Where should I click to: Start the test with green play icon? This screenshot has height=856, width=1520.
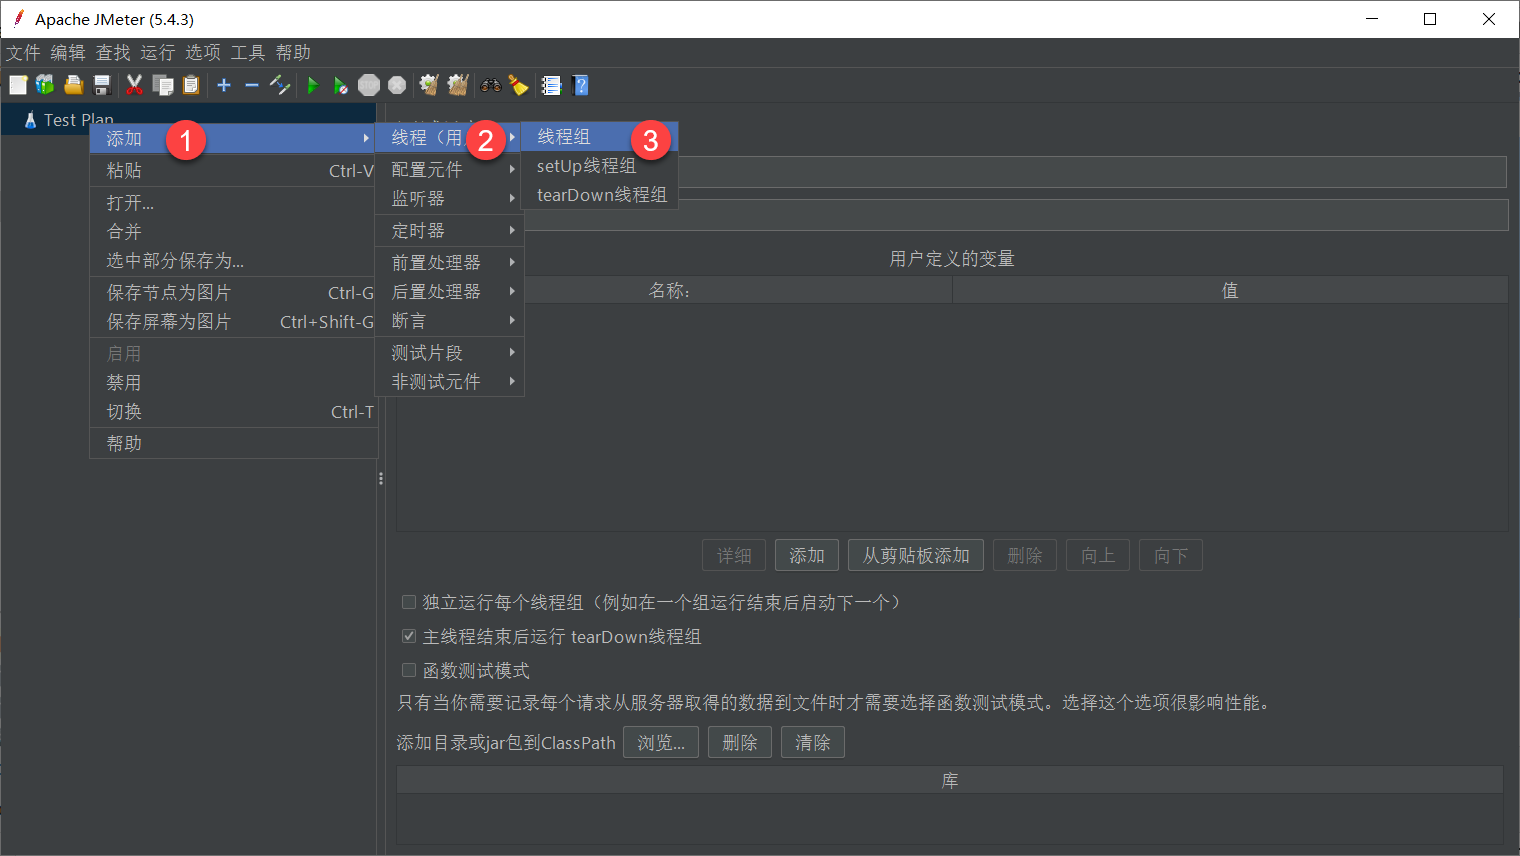[313, 86]
